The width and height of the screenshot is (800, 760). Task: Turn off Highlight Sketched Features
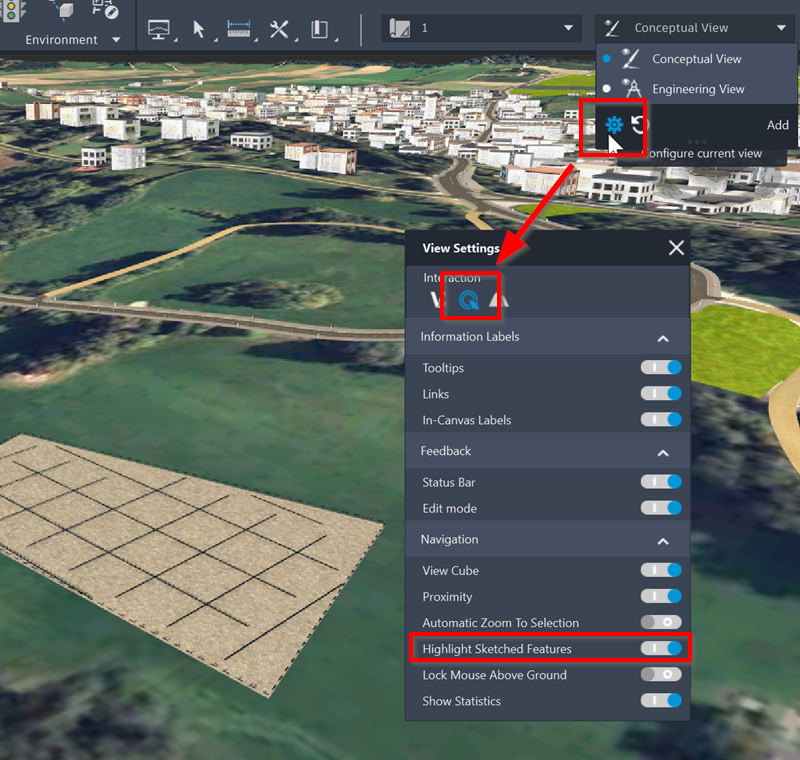[x=661, y=648]
